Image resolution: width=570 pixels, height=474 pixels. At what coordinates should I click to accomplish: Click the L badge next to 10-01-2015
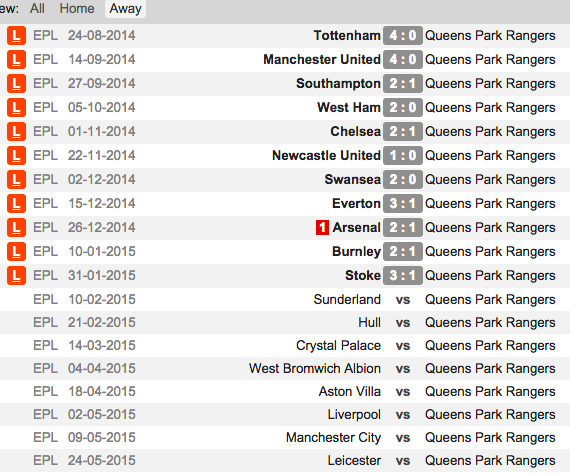tap(16, 252)
